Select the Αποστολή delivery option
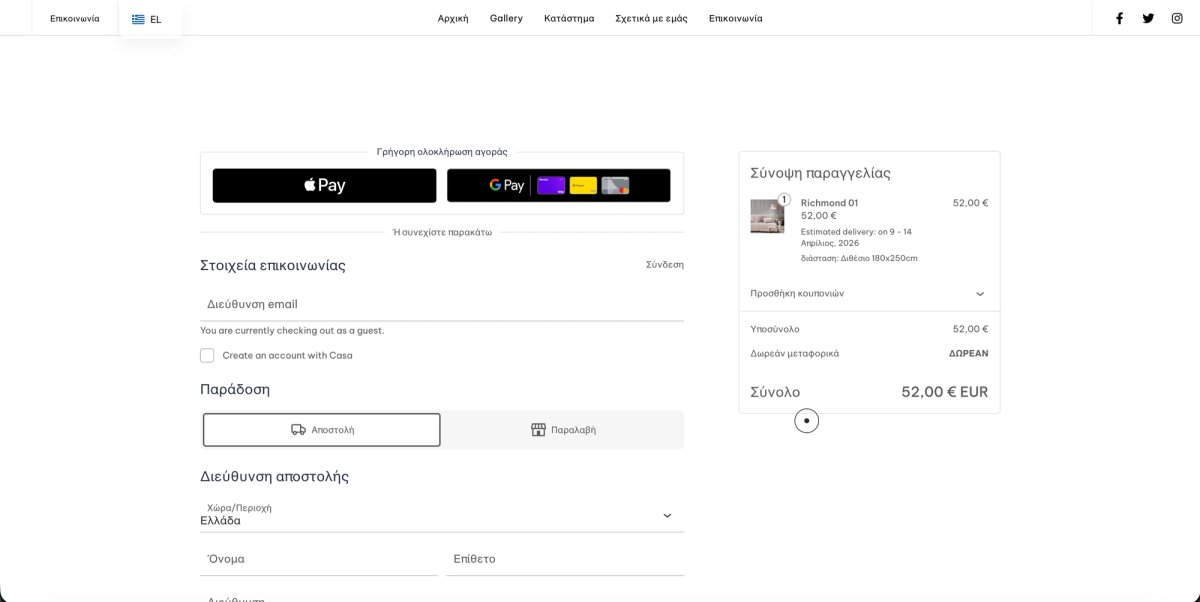This screenshot has width=1200, height=602. [322, 430]
